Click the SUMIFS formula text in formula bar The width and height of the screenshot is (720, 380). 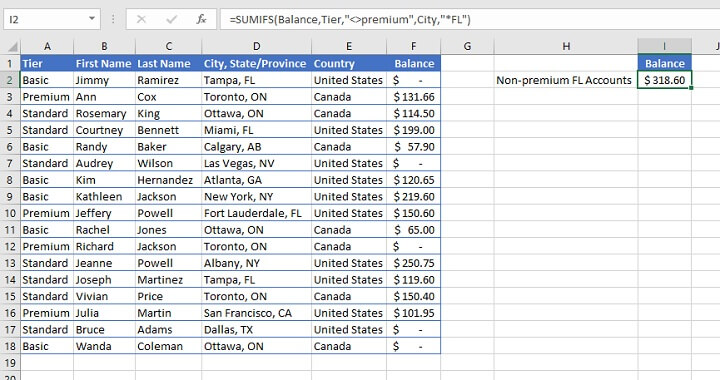pos(350,20)
